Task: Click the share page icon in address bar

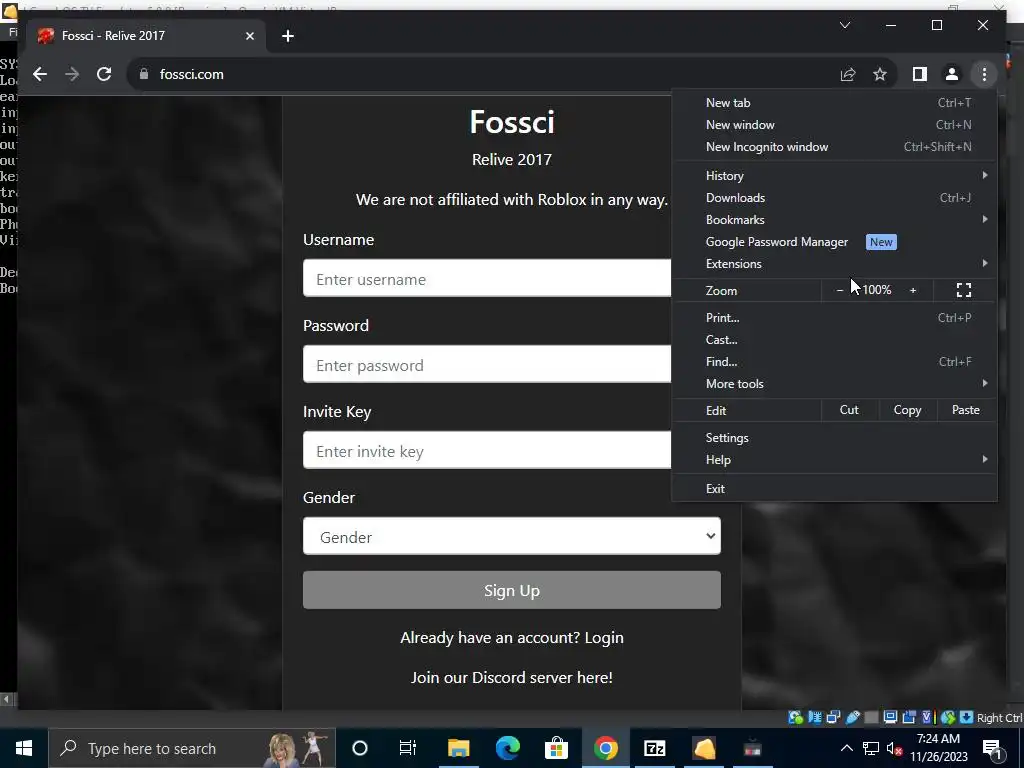Action: click(x=848, y=74)
